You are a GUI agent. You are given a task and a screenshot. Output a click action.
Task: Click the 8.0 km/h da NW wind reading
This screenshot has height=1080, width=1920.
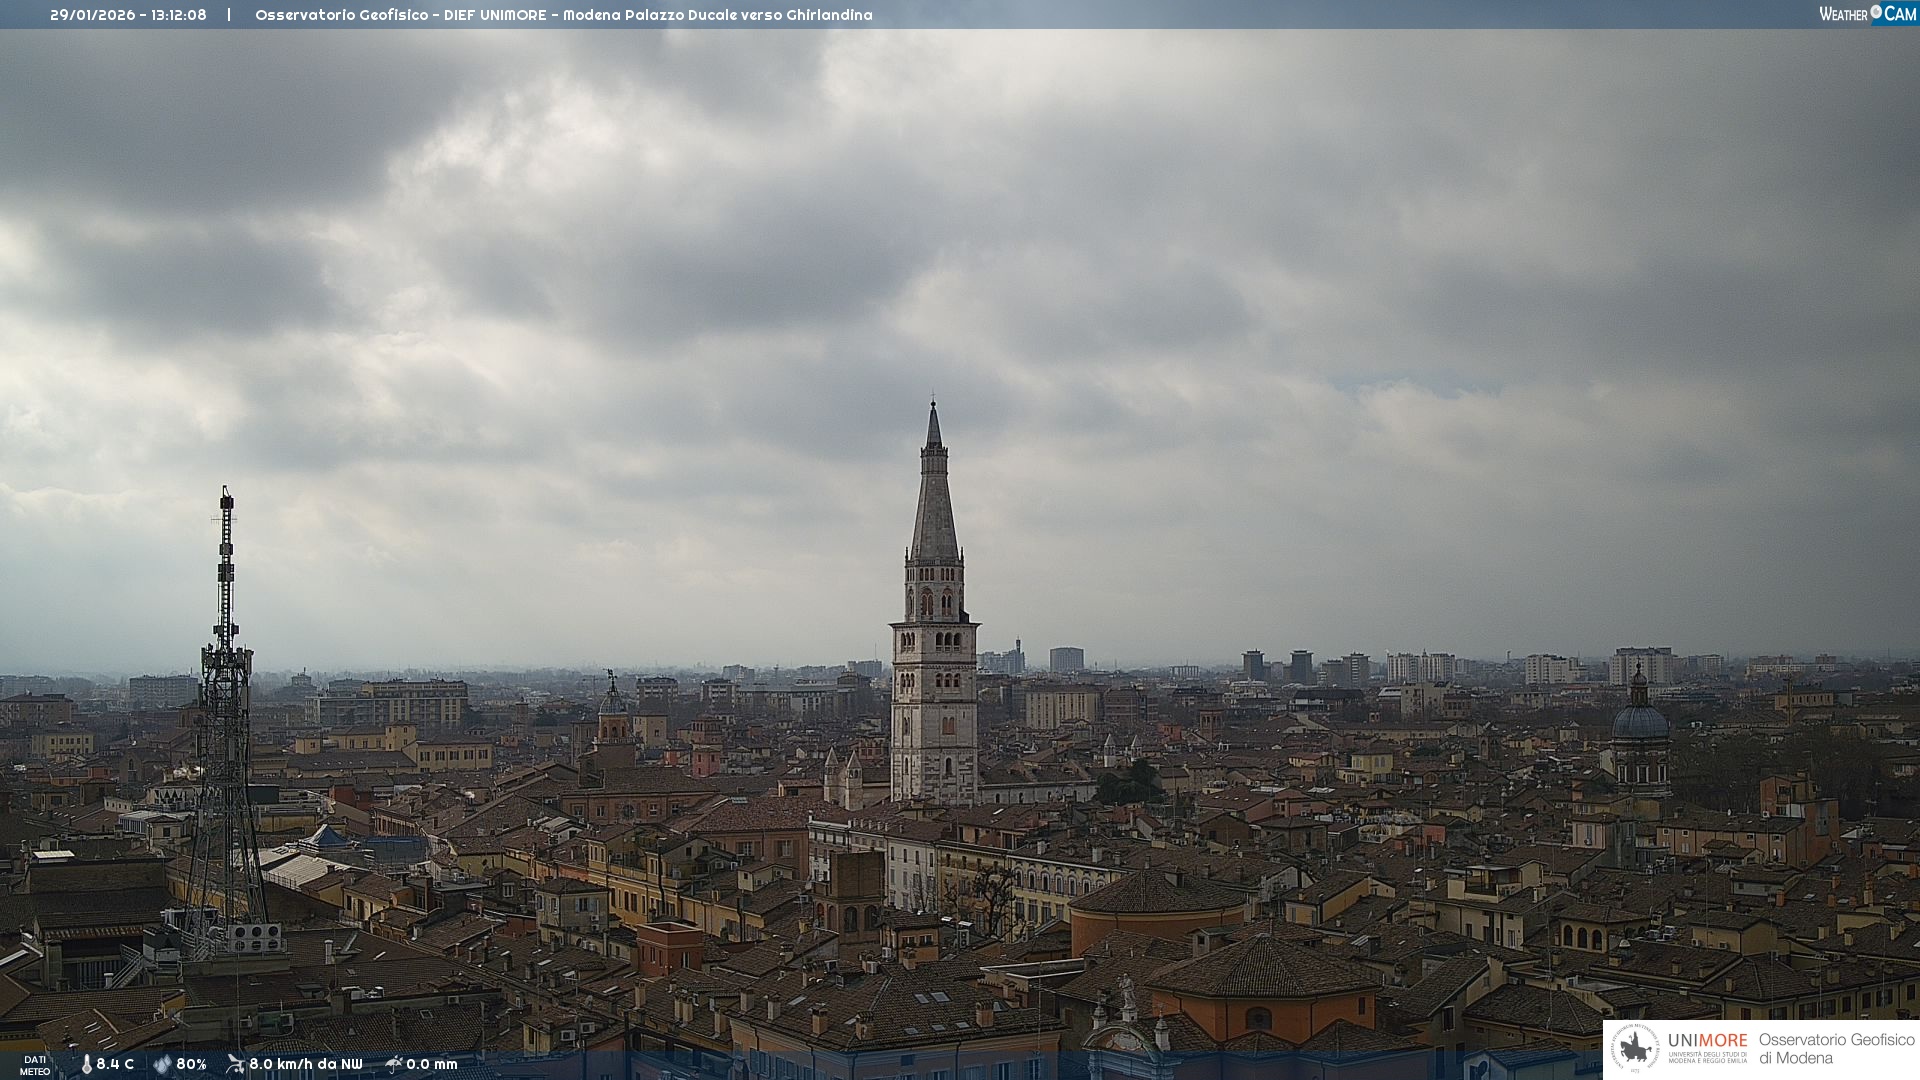pos(305,1064)
